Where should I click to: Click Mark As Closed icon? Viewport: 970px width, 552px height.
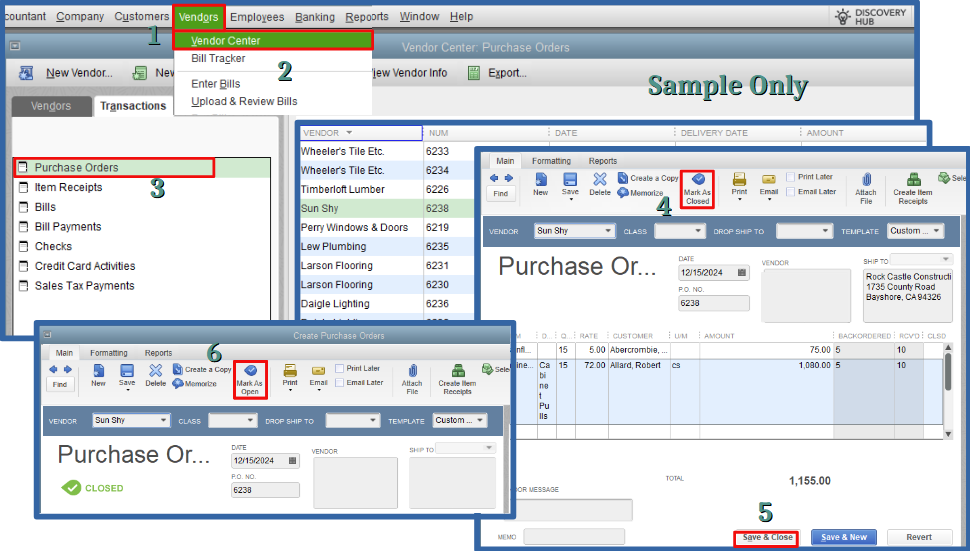(697, 189)
